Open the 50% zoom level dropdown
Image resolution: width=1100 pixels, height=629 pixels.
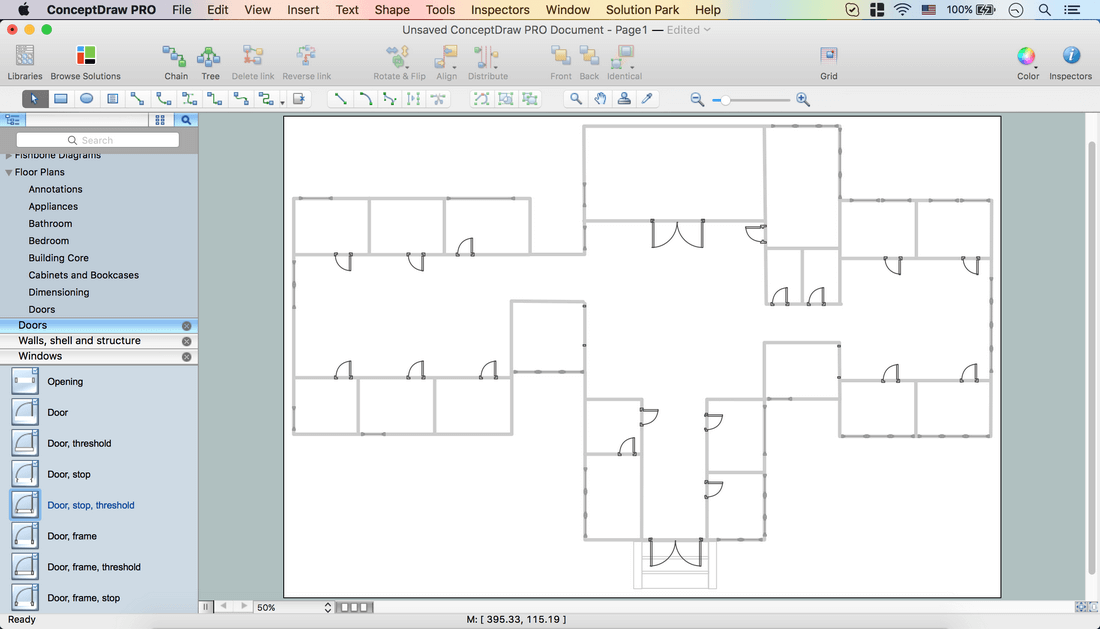(328, 607)
